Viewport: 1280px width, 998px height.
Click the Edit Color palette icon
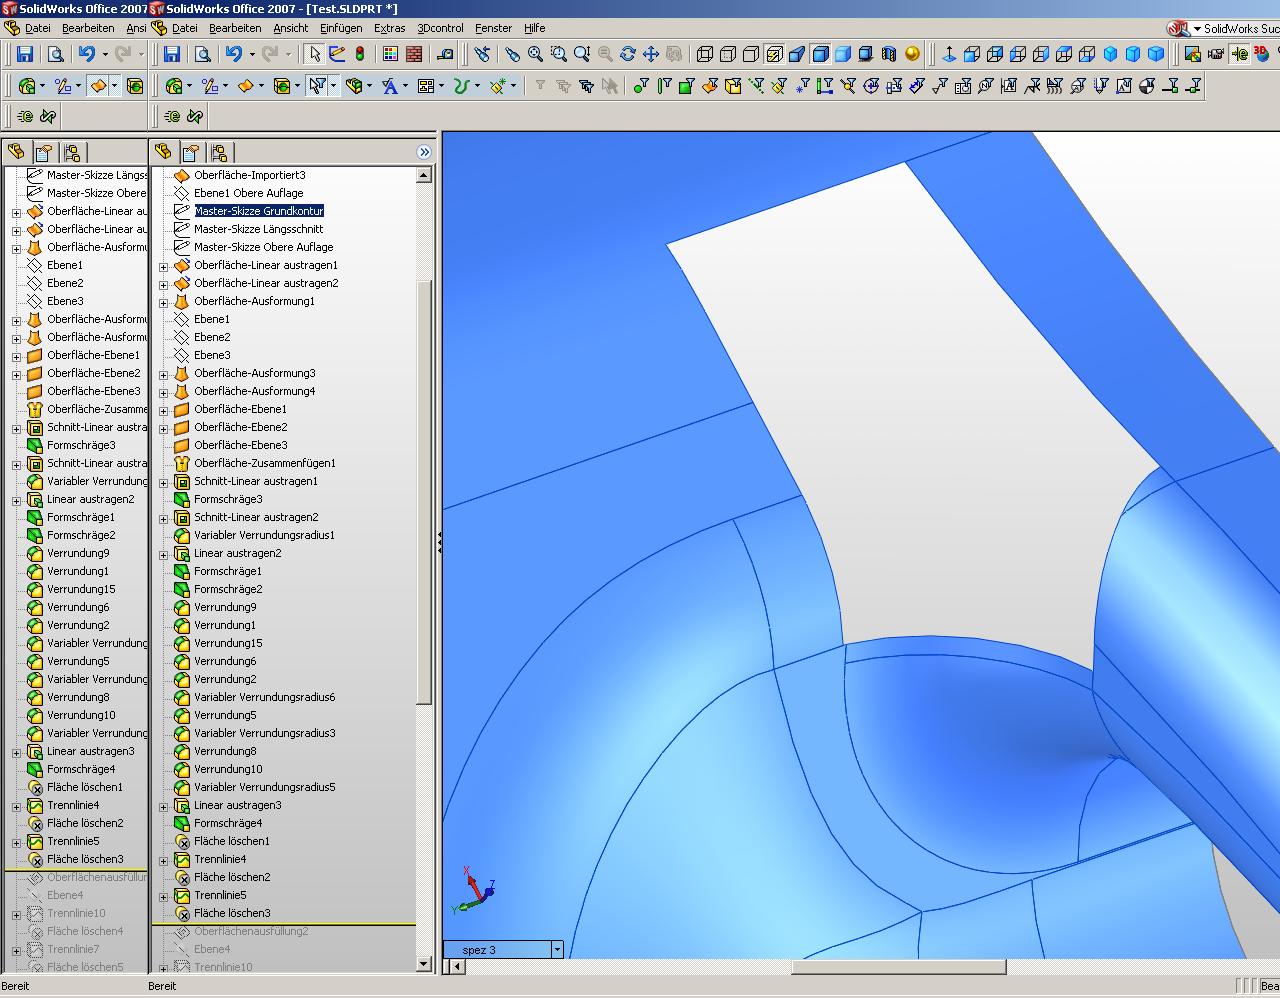click(x=390, y=54)
